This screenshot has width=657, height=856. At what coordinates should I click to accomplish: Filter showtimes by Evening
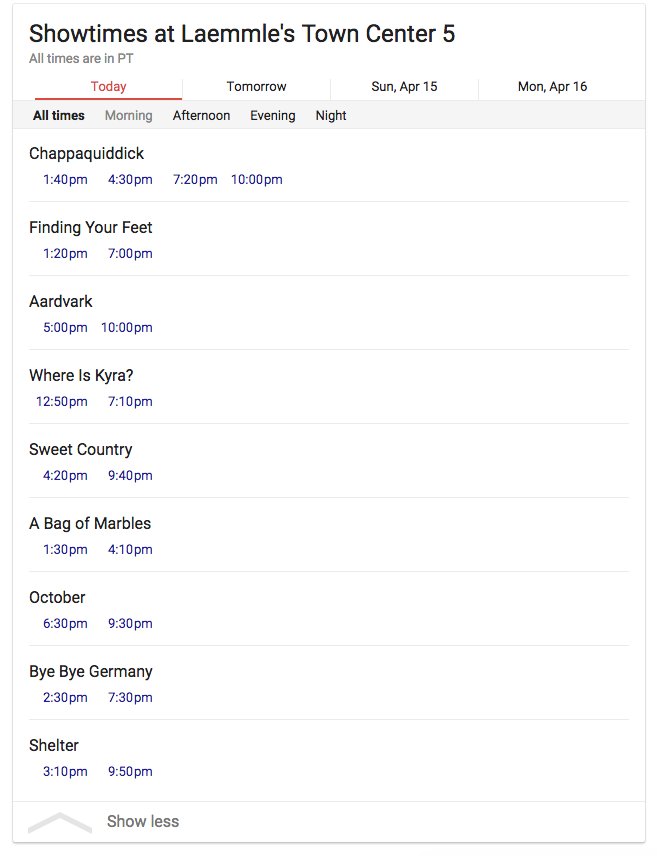tap(272, 116)
